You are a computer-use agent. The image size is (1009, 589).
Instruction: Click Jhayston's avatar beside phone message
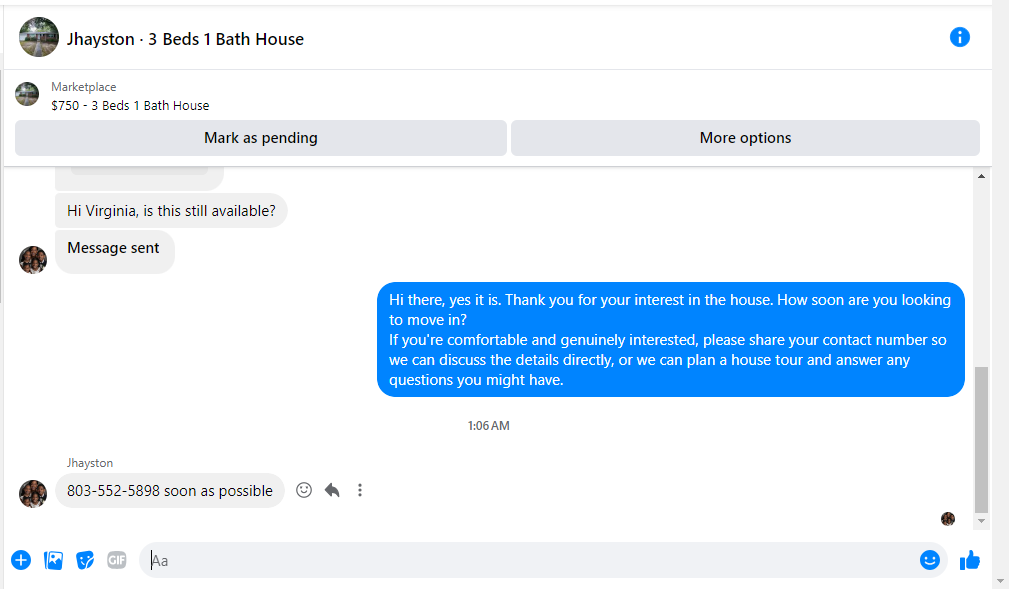click(x=33, y=494)
